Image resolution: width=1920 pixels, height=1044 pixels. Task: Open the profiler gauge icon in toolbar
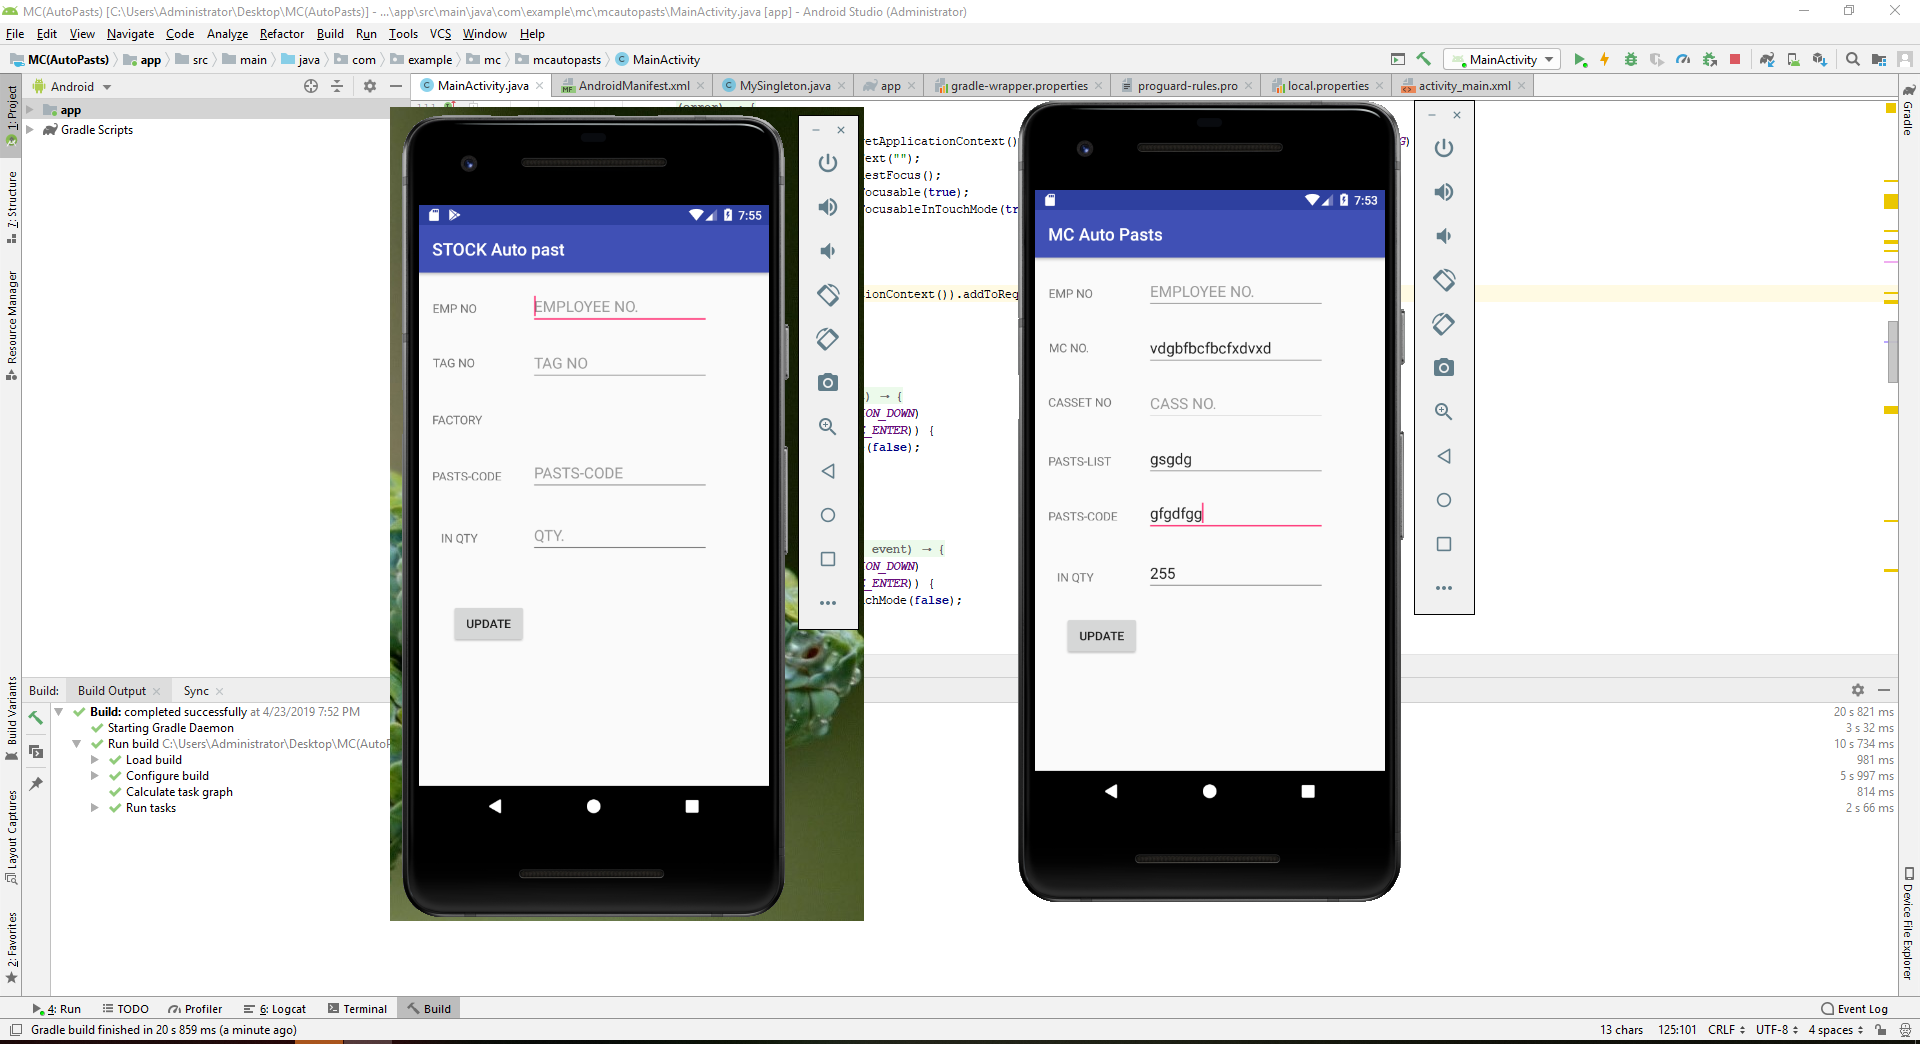[1683, 60]
